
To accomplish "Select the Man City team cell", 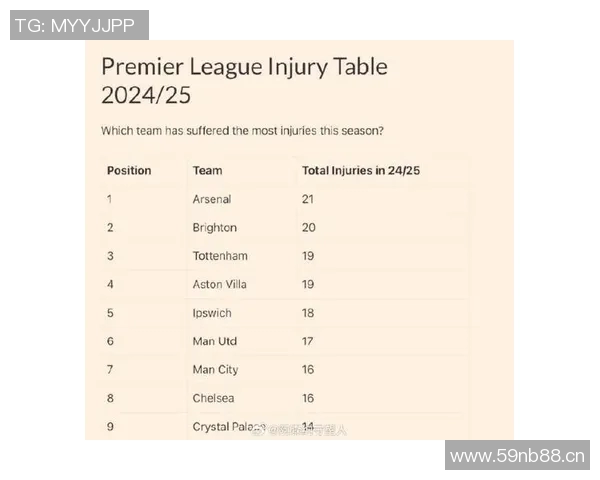I will point(215,370).
